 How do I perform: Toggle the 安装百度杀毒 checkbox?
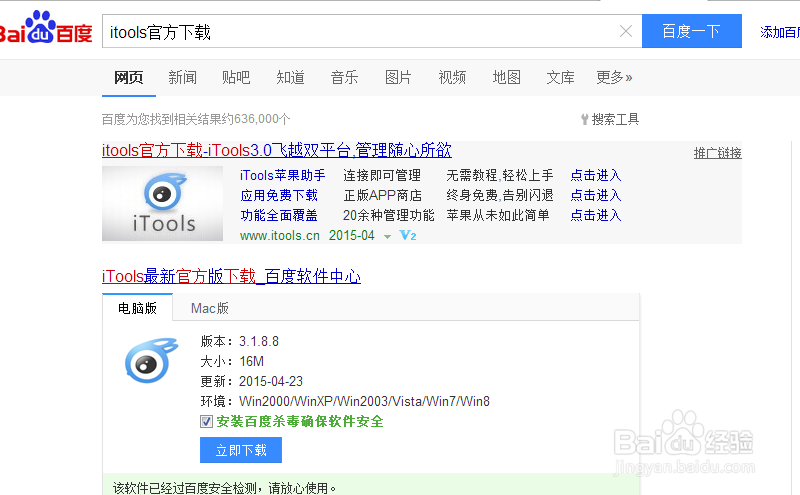(206, 422)
